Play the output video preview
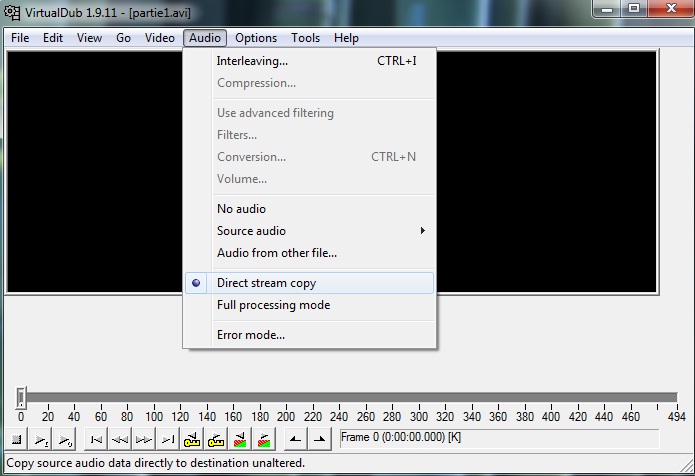 (x=65, y=439)
